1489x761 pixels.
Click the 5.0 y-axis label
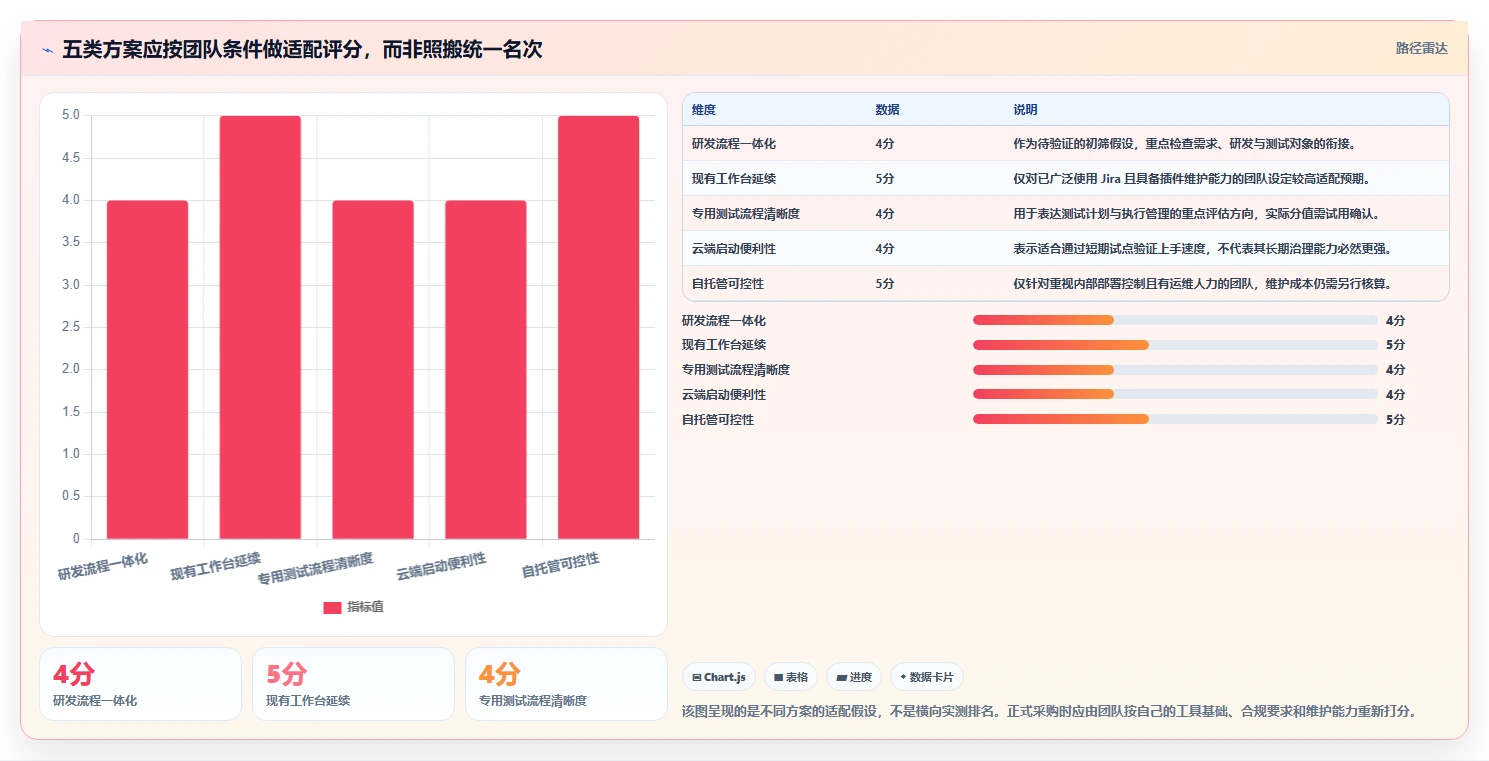coord(71,115)
